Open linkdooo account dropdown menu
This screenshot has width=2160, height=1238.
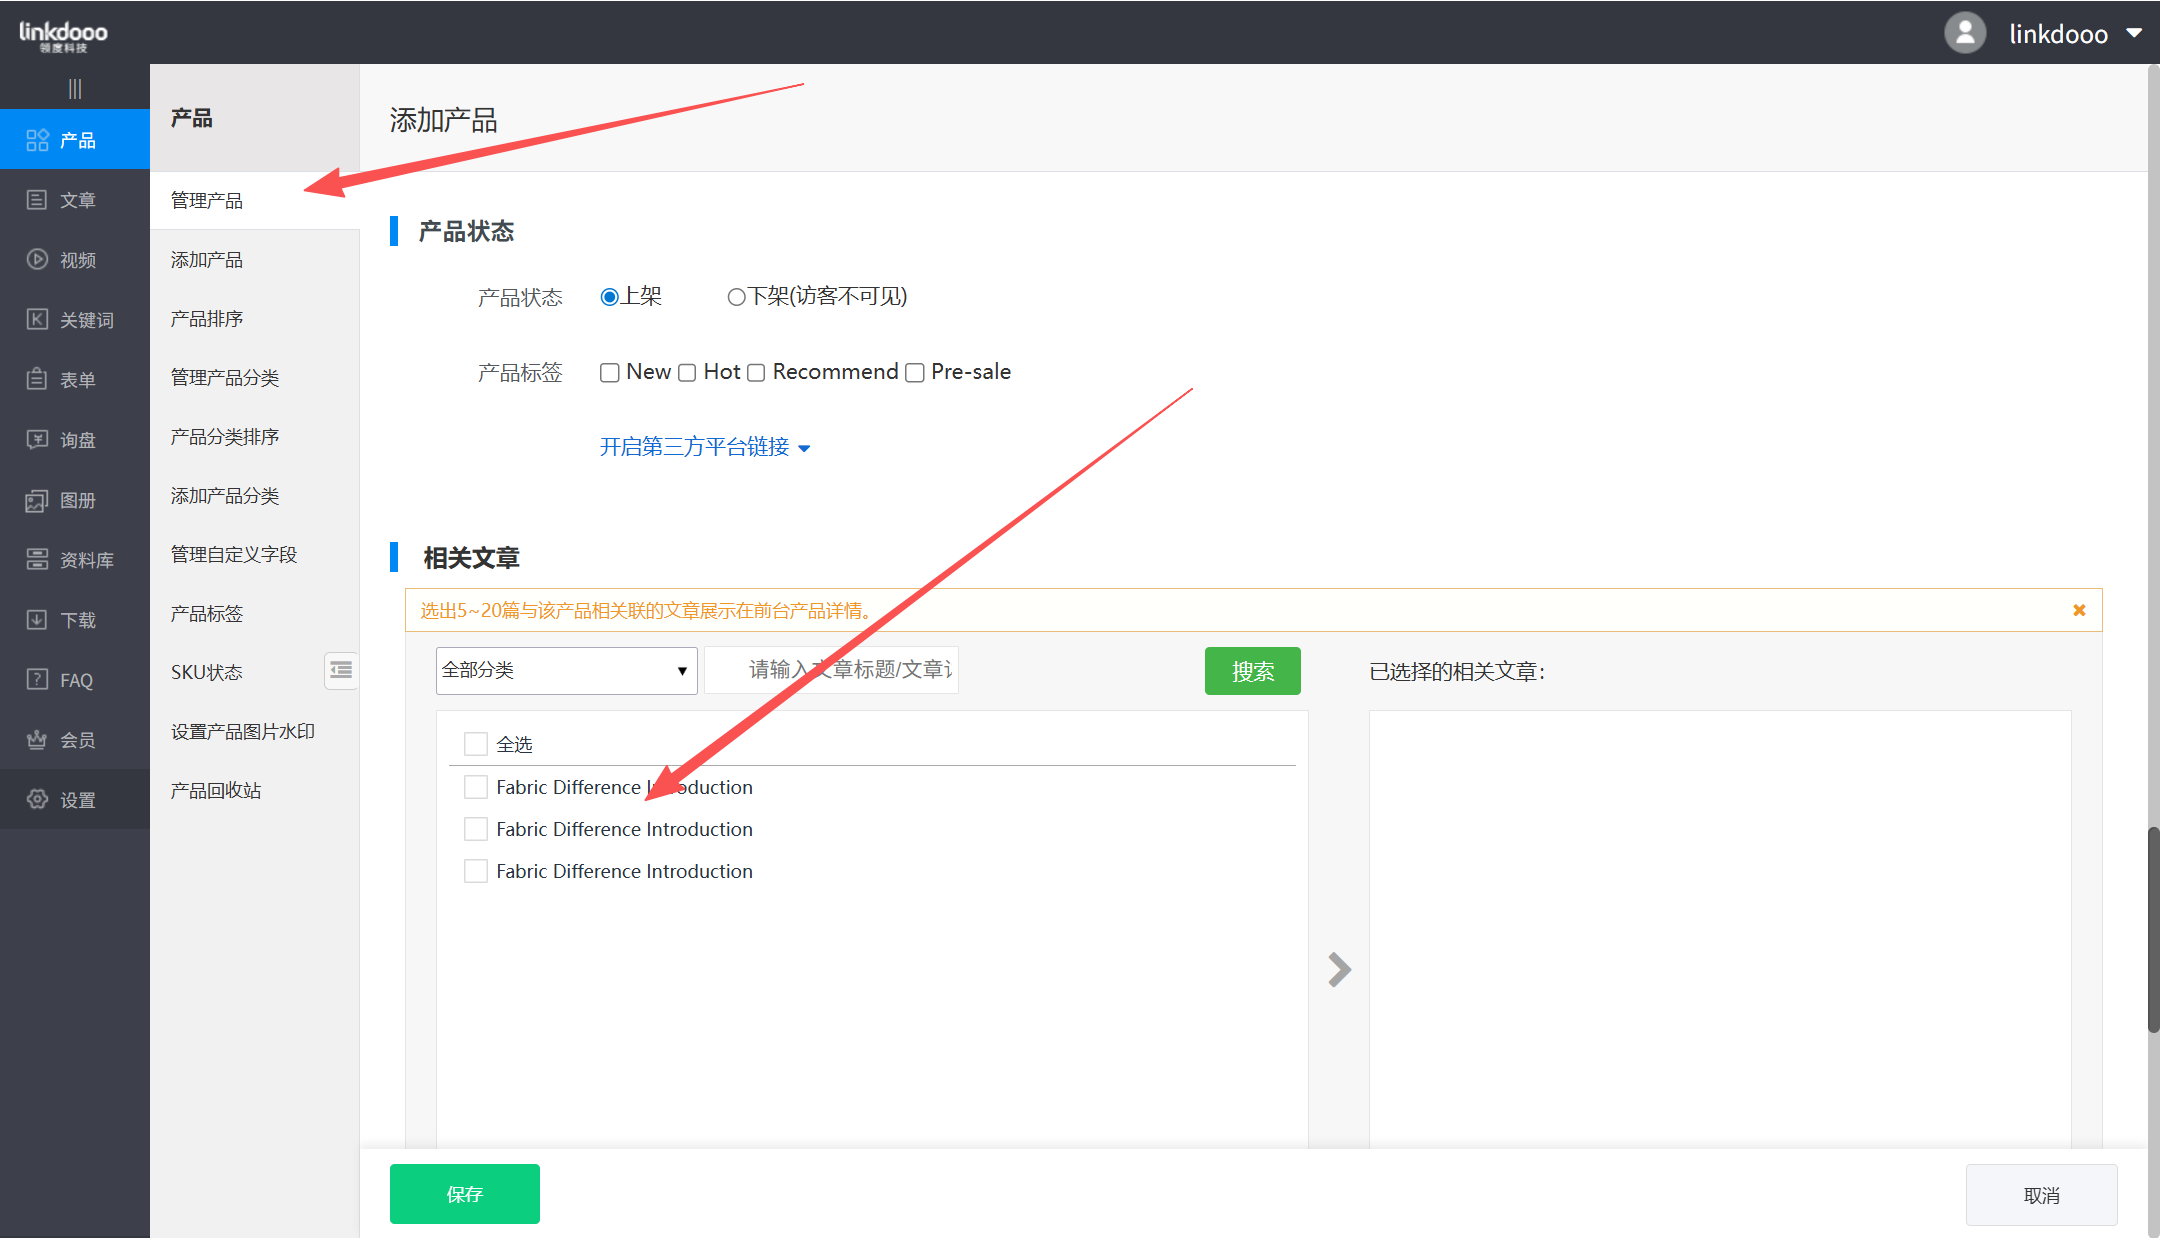point(2134,33)
